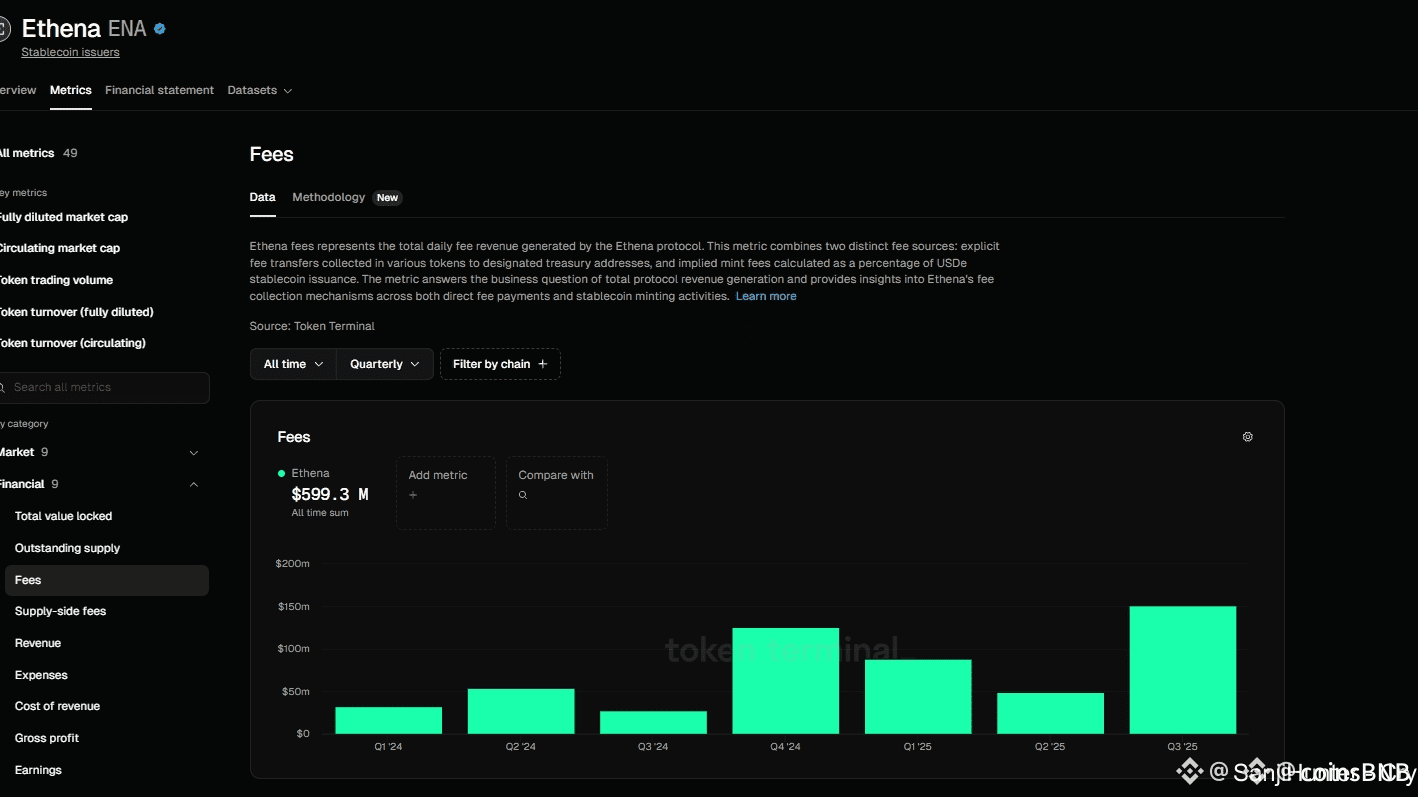Select the Revenue metric

pyautogui.click(x=38, y=643)
